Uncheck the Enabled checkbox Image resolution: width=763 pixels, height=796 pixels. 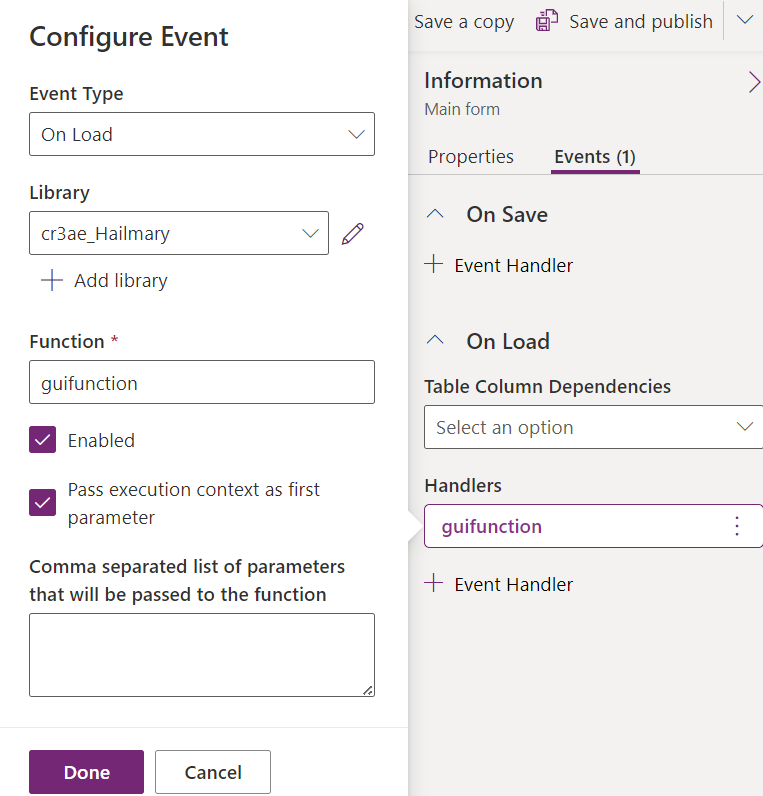(x=43, y=440)
